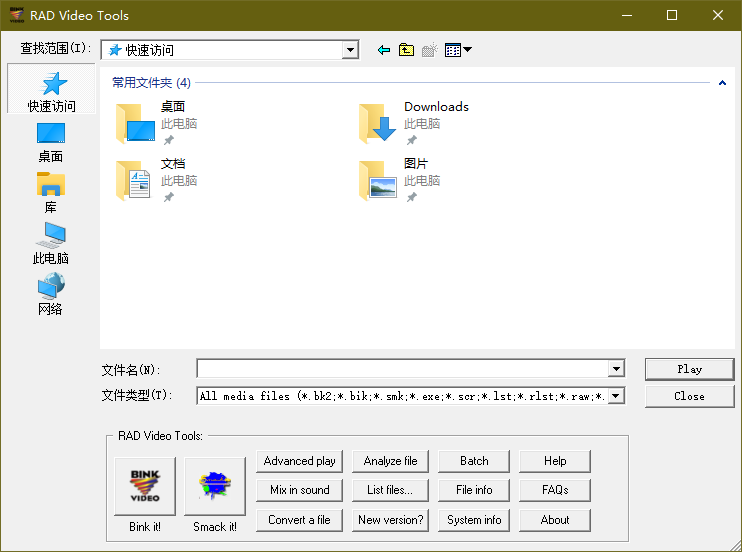Show File info
The image size is (742, 552).
[474, 490]
